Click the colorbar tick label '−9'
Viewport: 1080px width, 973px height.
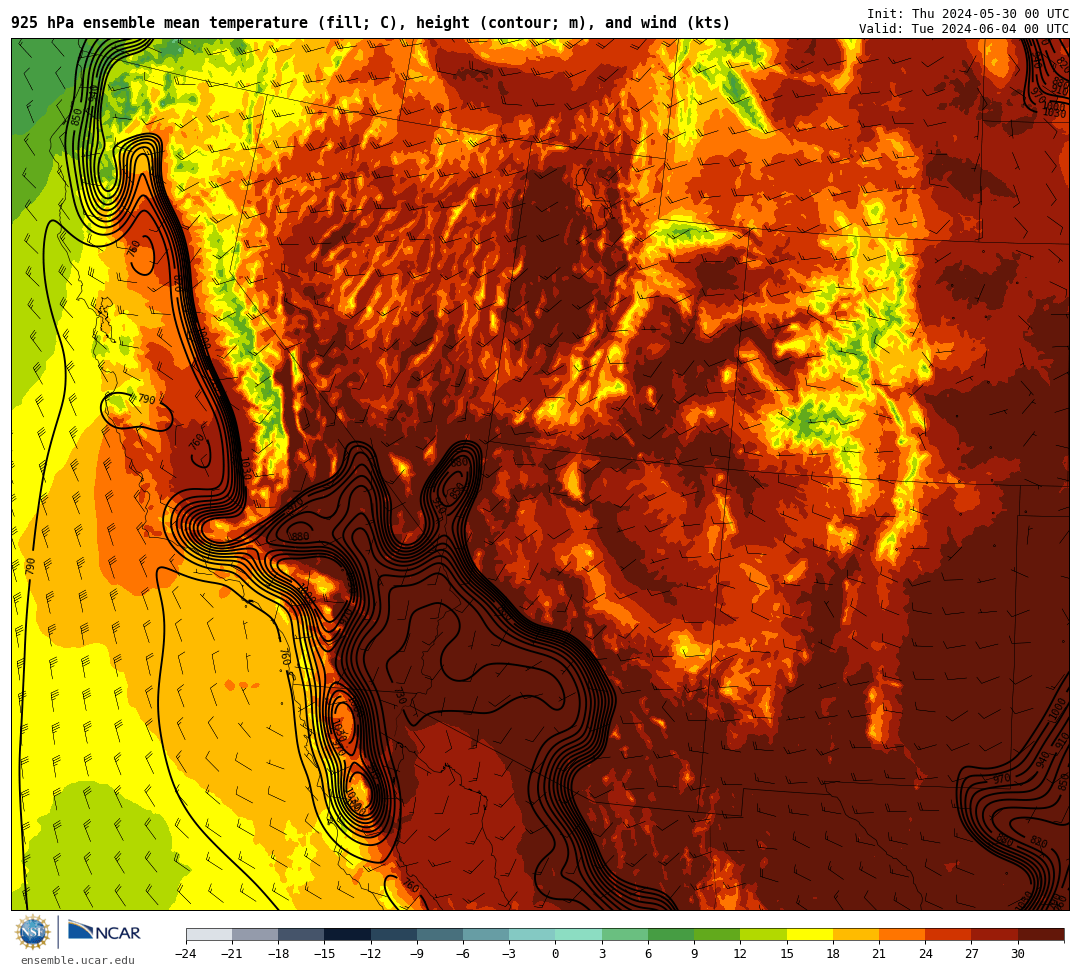coord(417,954)
